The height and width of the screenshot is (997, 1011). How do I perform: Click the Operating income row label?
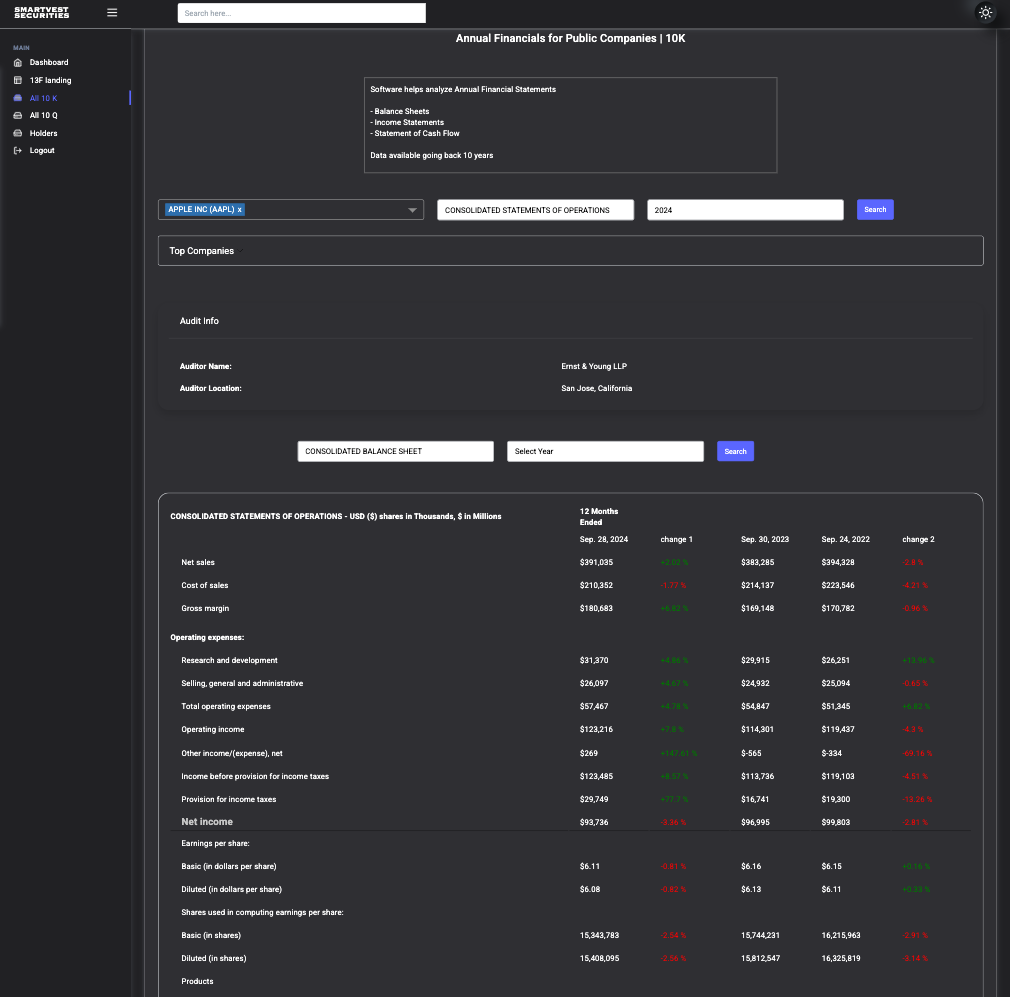(x=213, y=730)
